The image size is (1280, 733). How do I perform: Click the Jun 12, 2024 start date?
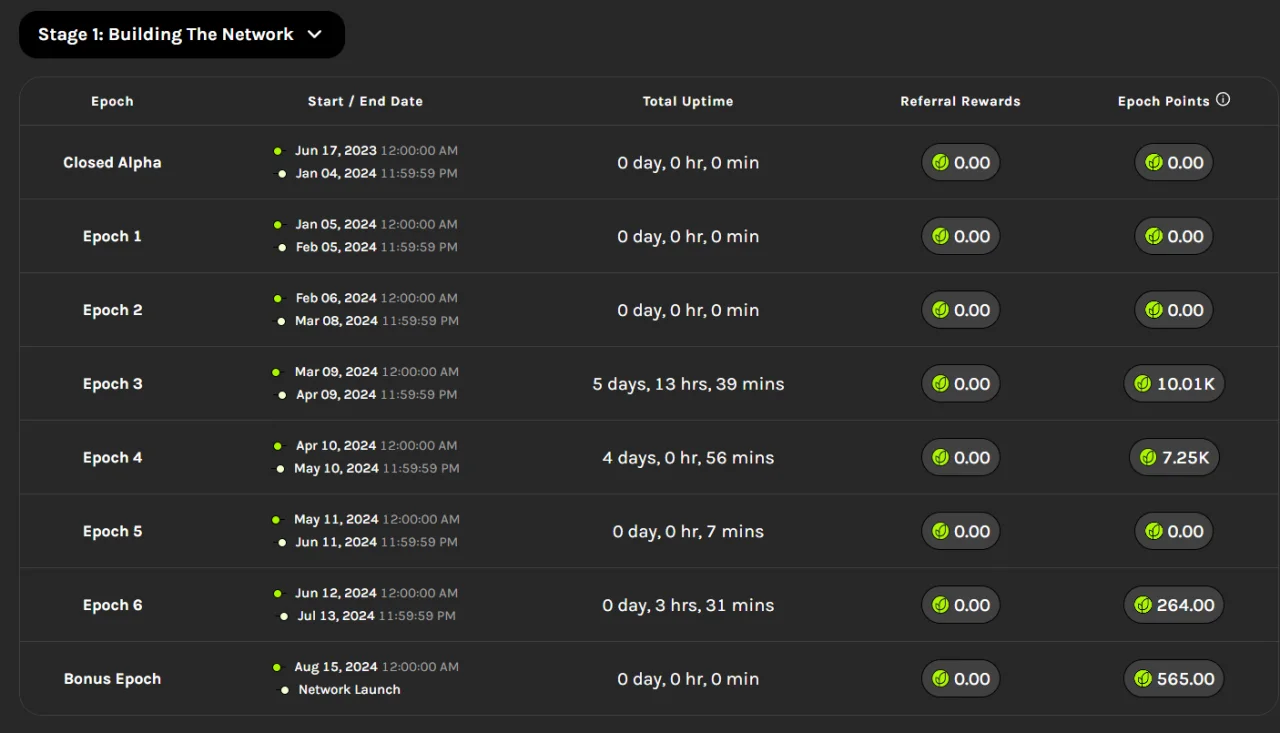tap(336, 593)
